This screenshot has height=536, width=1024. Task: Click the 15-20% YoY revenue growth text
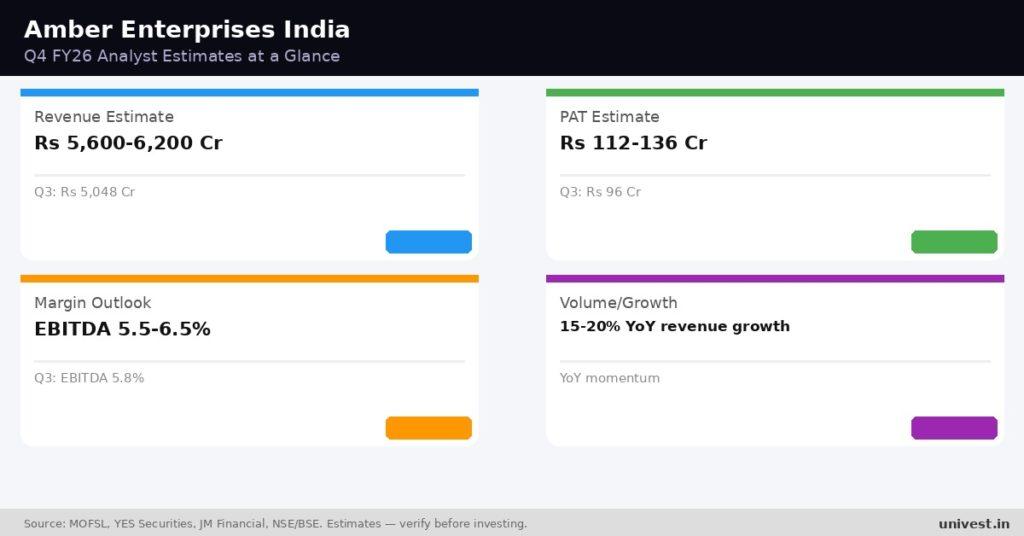(675, 326)
